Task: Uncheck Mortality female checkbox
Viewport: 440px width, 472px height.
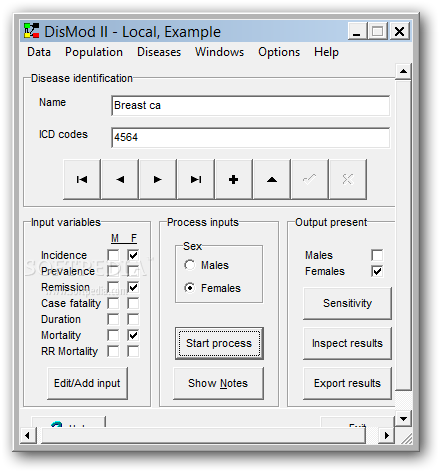Action: coord(133,335)
